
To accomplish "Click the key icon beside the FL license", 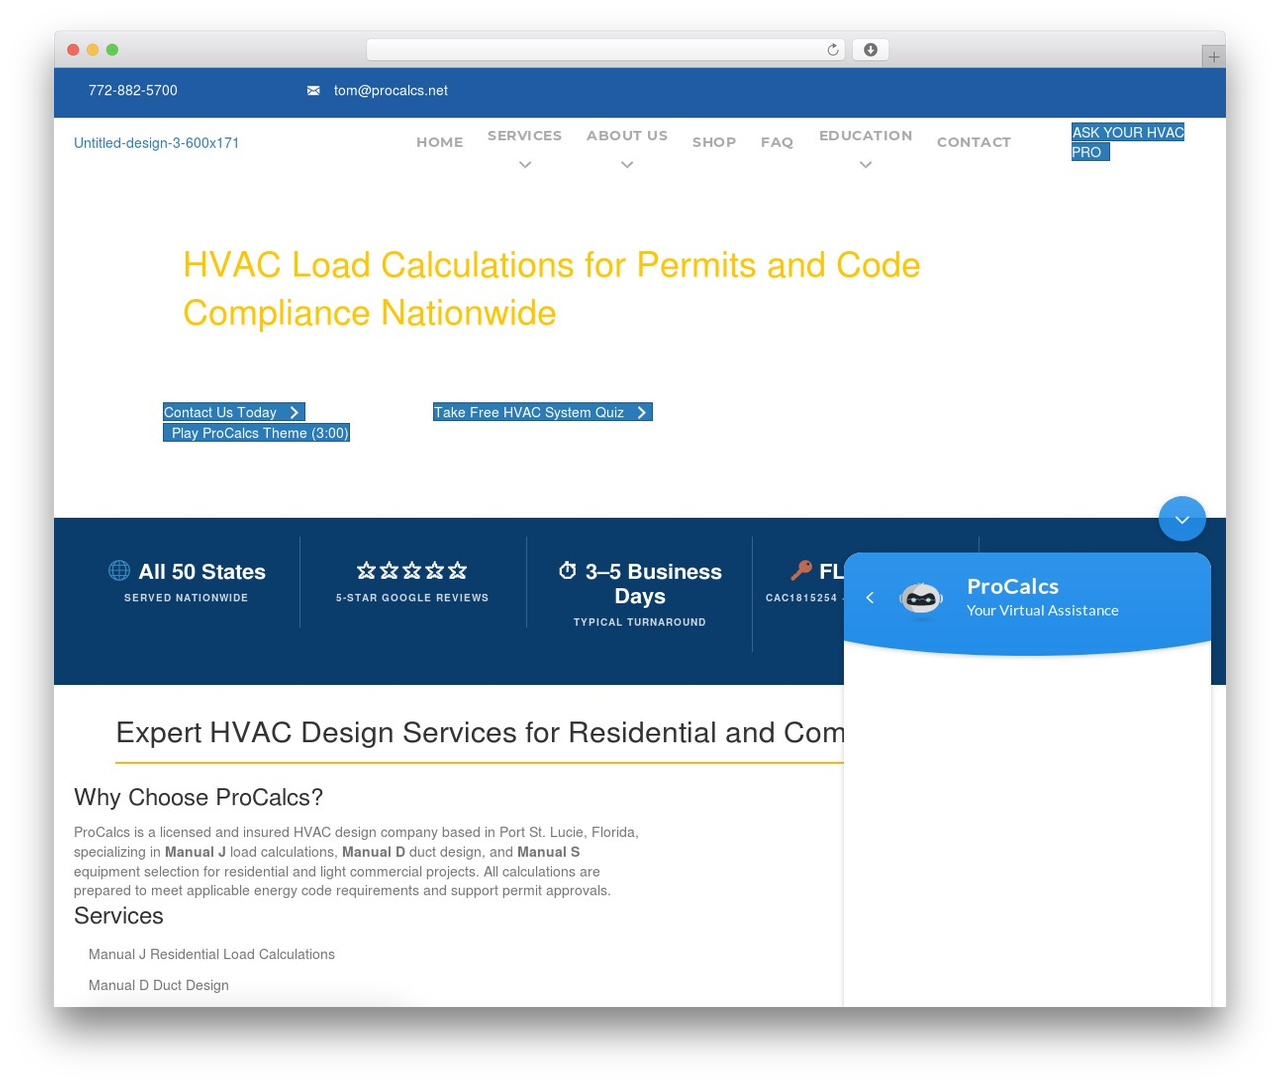I will pyautogui.click(x=801, y=570).
